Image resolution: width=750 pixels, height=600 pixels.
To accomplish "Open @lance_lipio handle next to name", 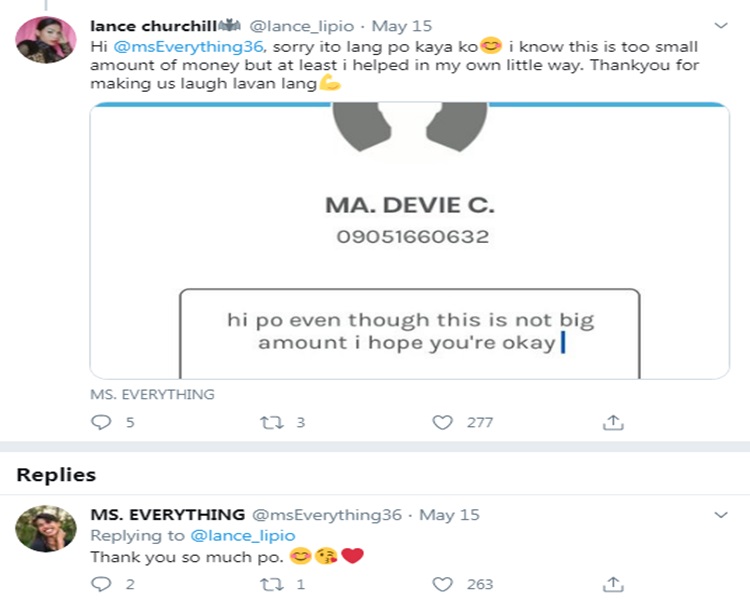I will (302, 26).
